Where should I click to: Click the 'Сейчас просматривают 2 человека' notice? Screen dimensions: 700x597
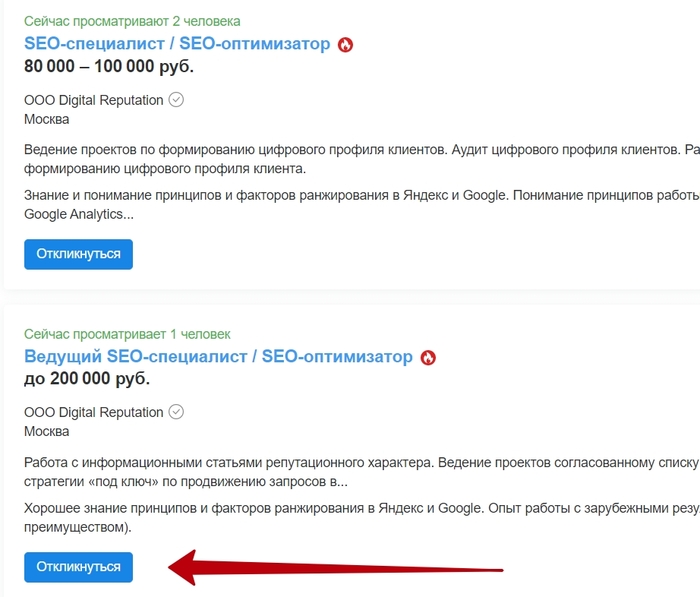(x=132, y=21)
